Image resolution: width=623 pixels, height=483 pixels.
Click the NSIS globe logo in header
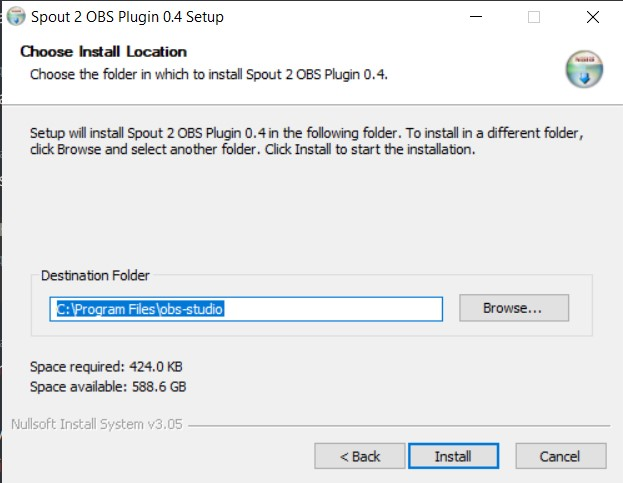pos(584,69)
